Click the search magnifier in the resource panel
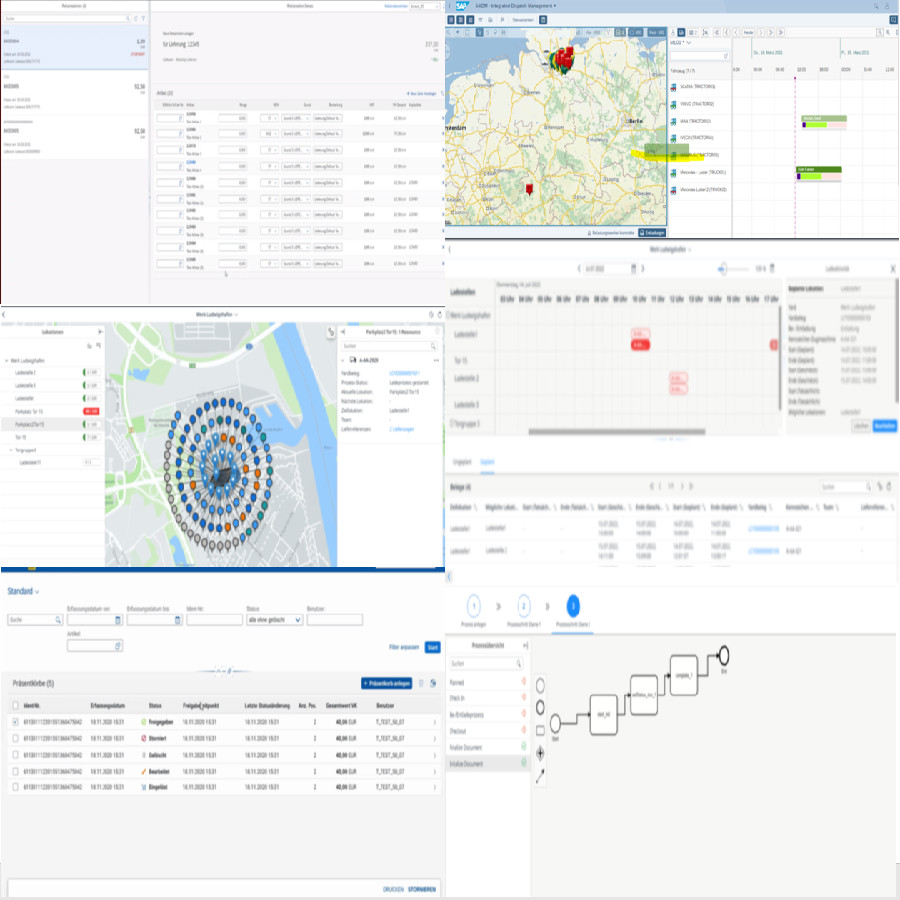 pyautogui.click(x=725, y=56)
